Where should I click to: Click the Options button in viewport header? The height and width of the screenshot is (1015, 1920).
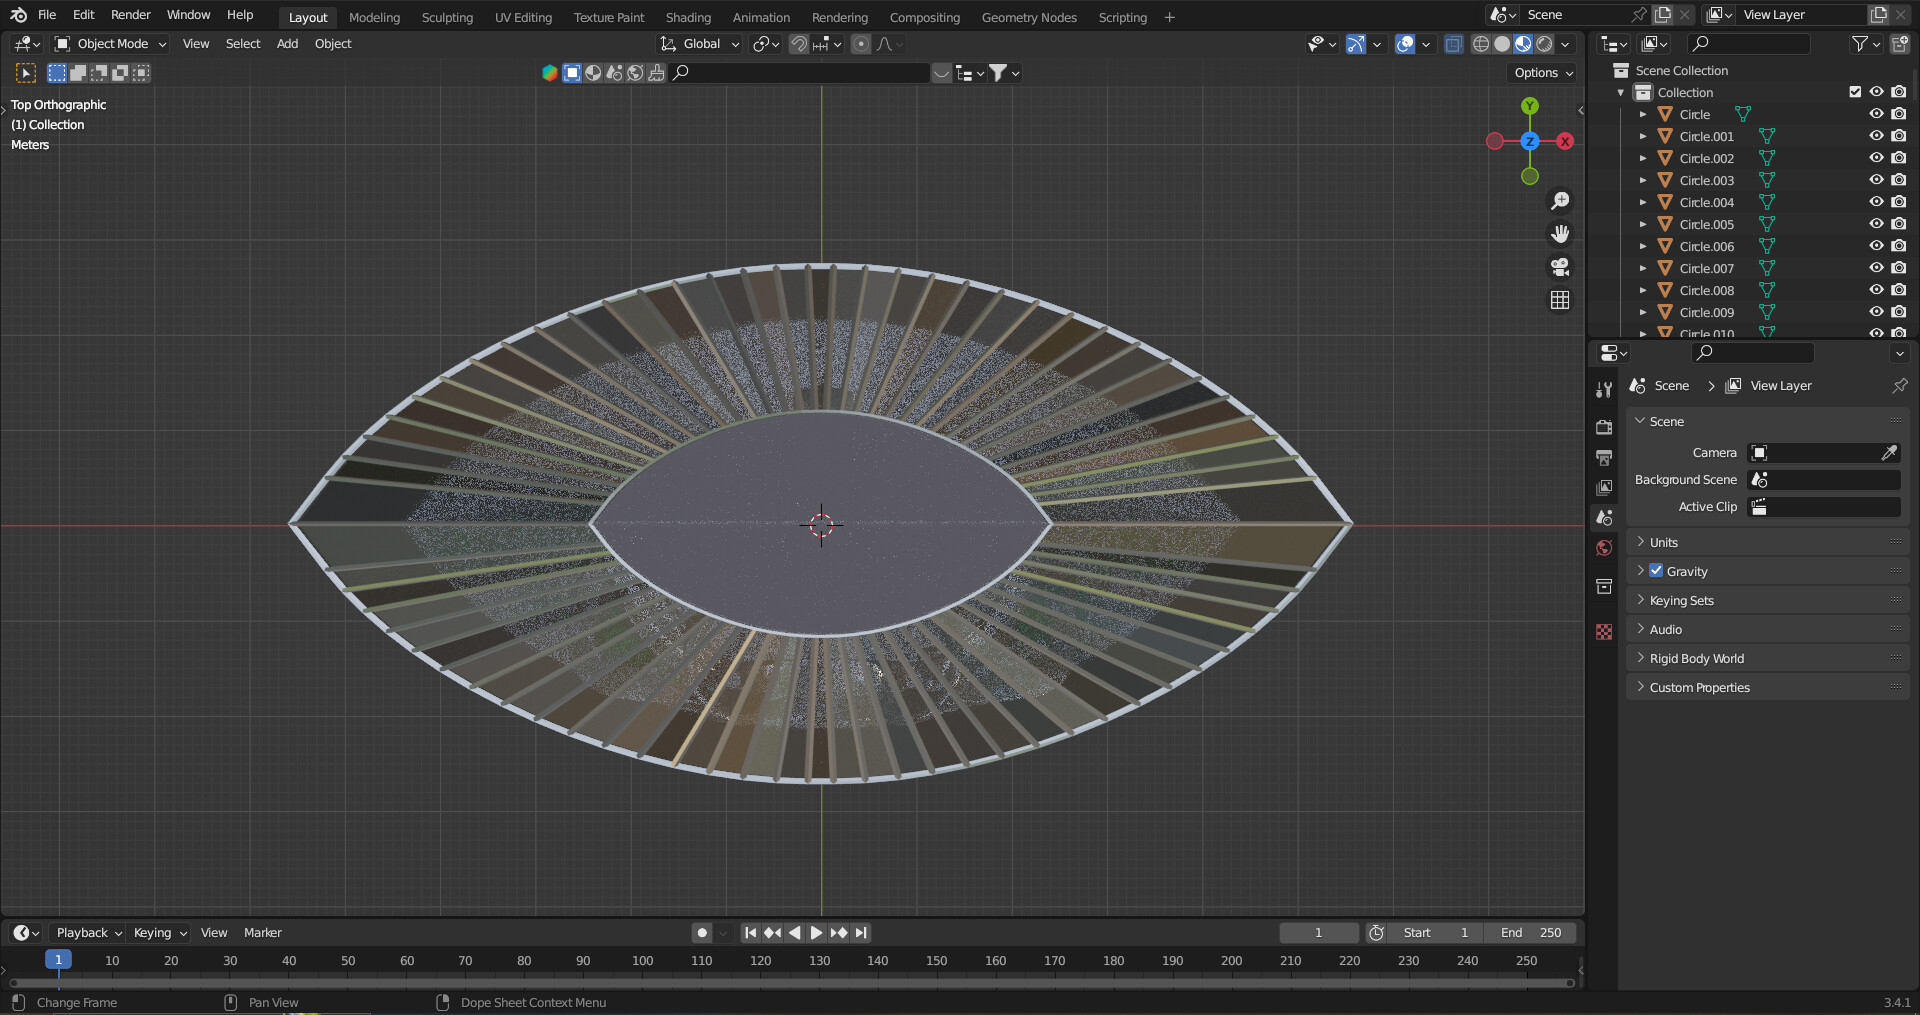click(x=1542, y=73)
